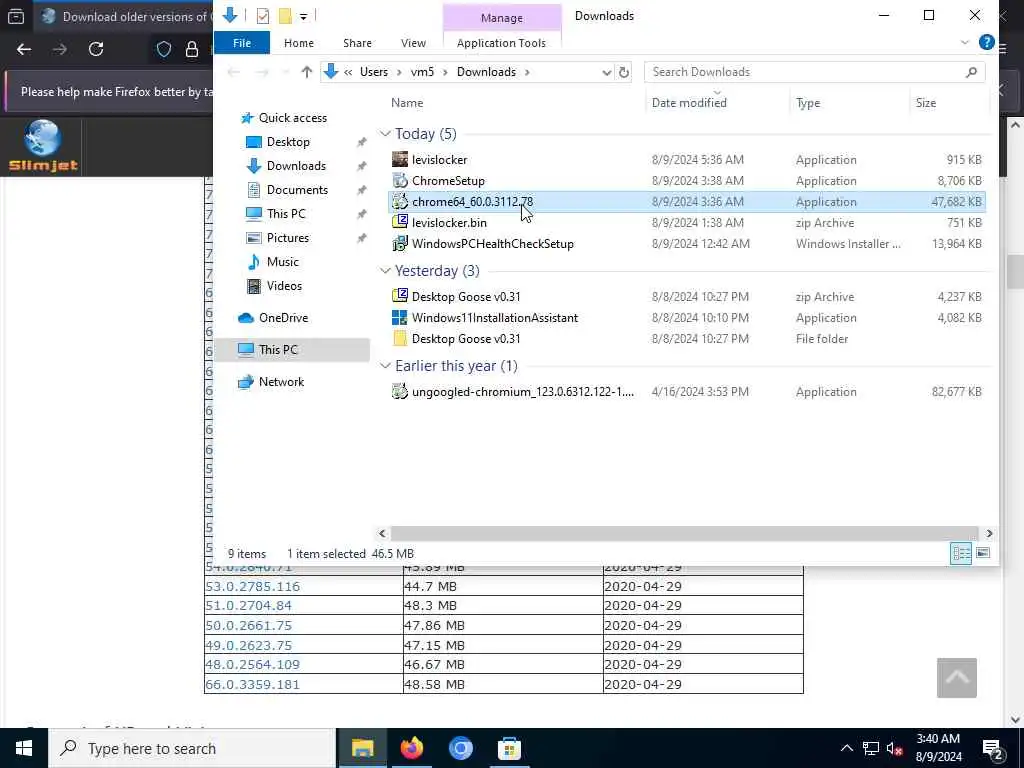Open version 48.0.2564.109 download link
The height and width of the screenshot is (768, 1024).
coord(253,664)
